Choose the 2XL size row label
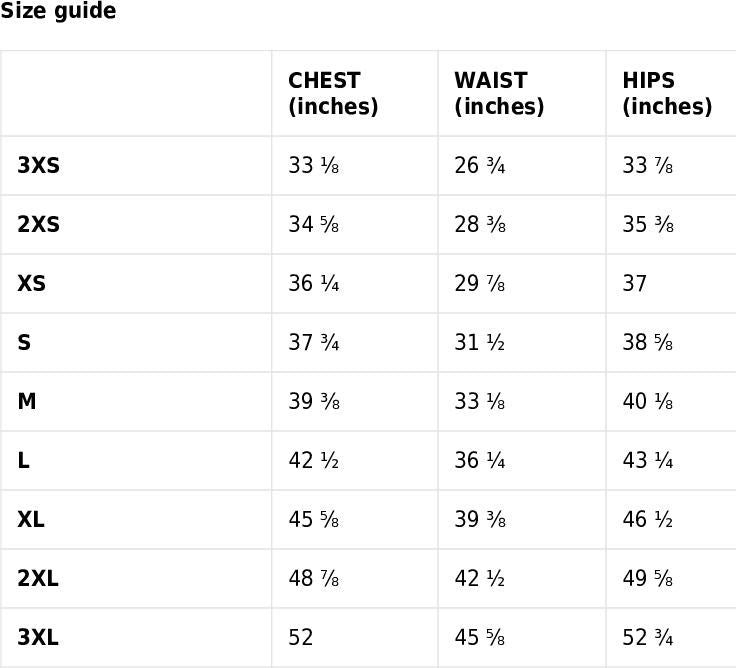Screen dimensions: 736x668 click(x=38, y=579)
